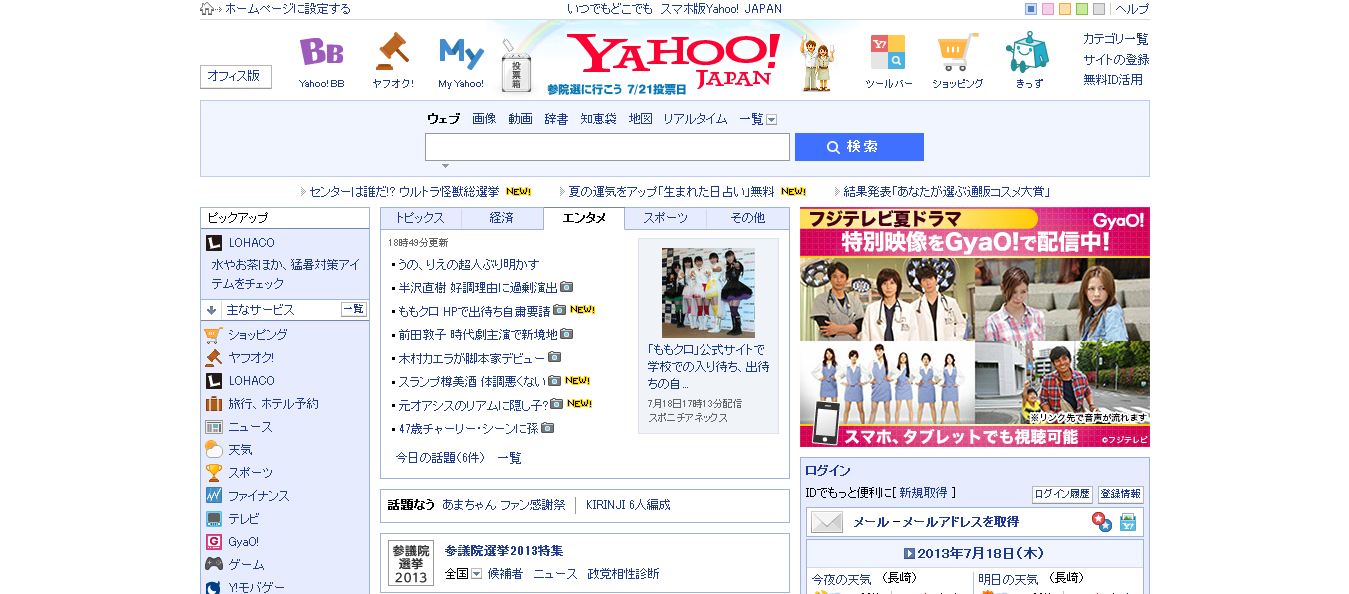This screenshot has width=1349, height=594.
Task: Switch to the スポーツ tab
Action: pos(666,218)
